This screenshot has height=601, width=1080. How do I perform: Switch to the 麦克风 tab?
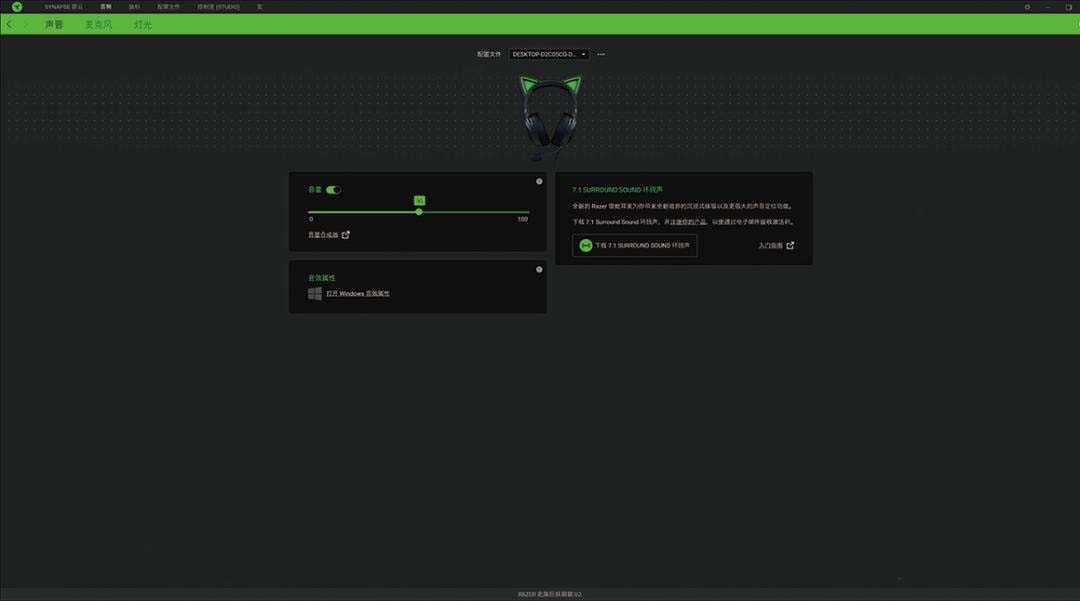(98, 25)
